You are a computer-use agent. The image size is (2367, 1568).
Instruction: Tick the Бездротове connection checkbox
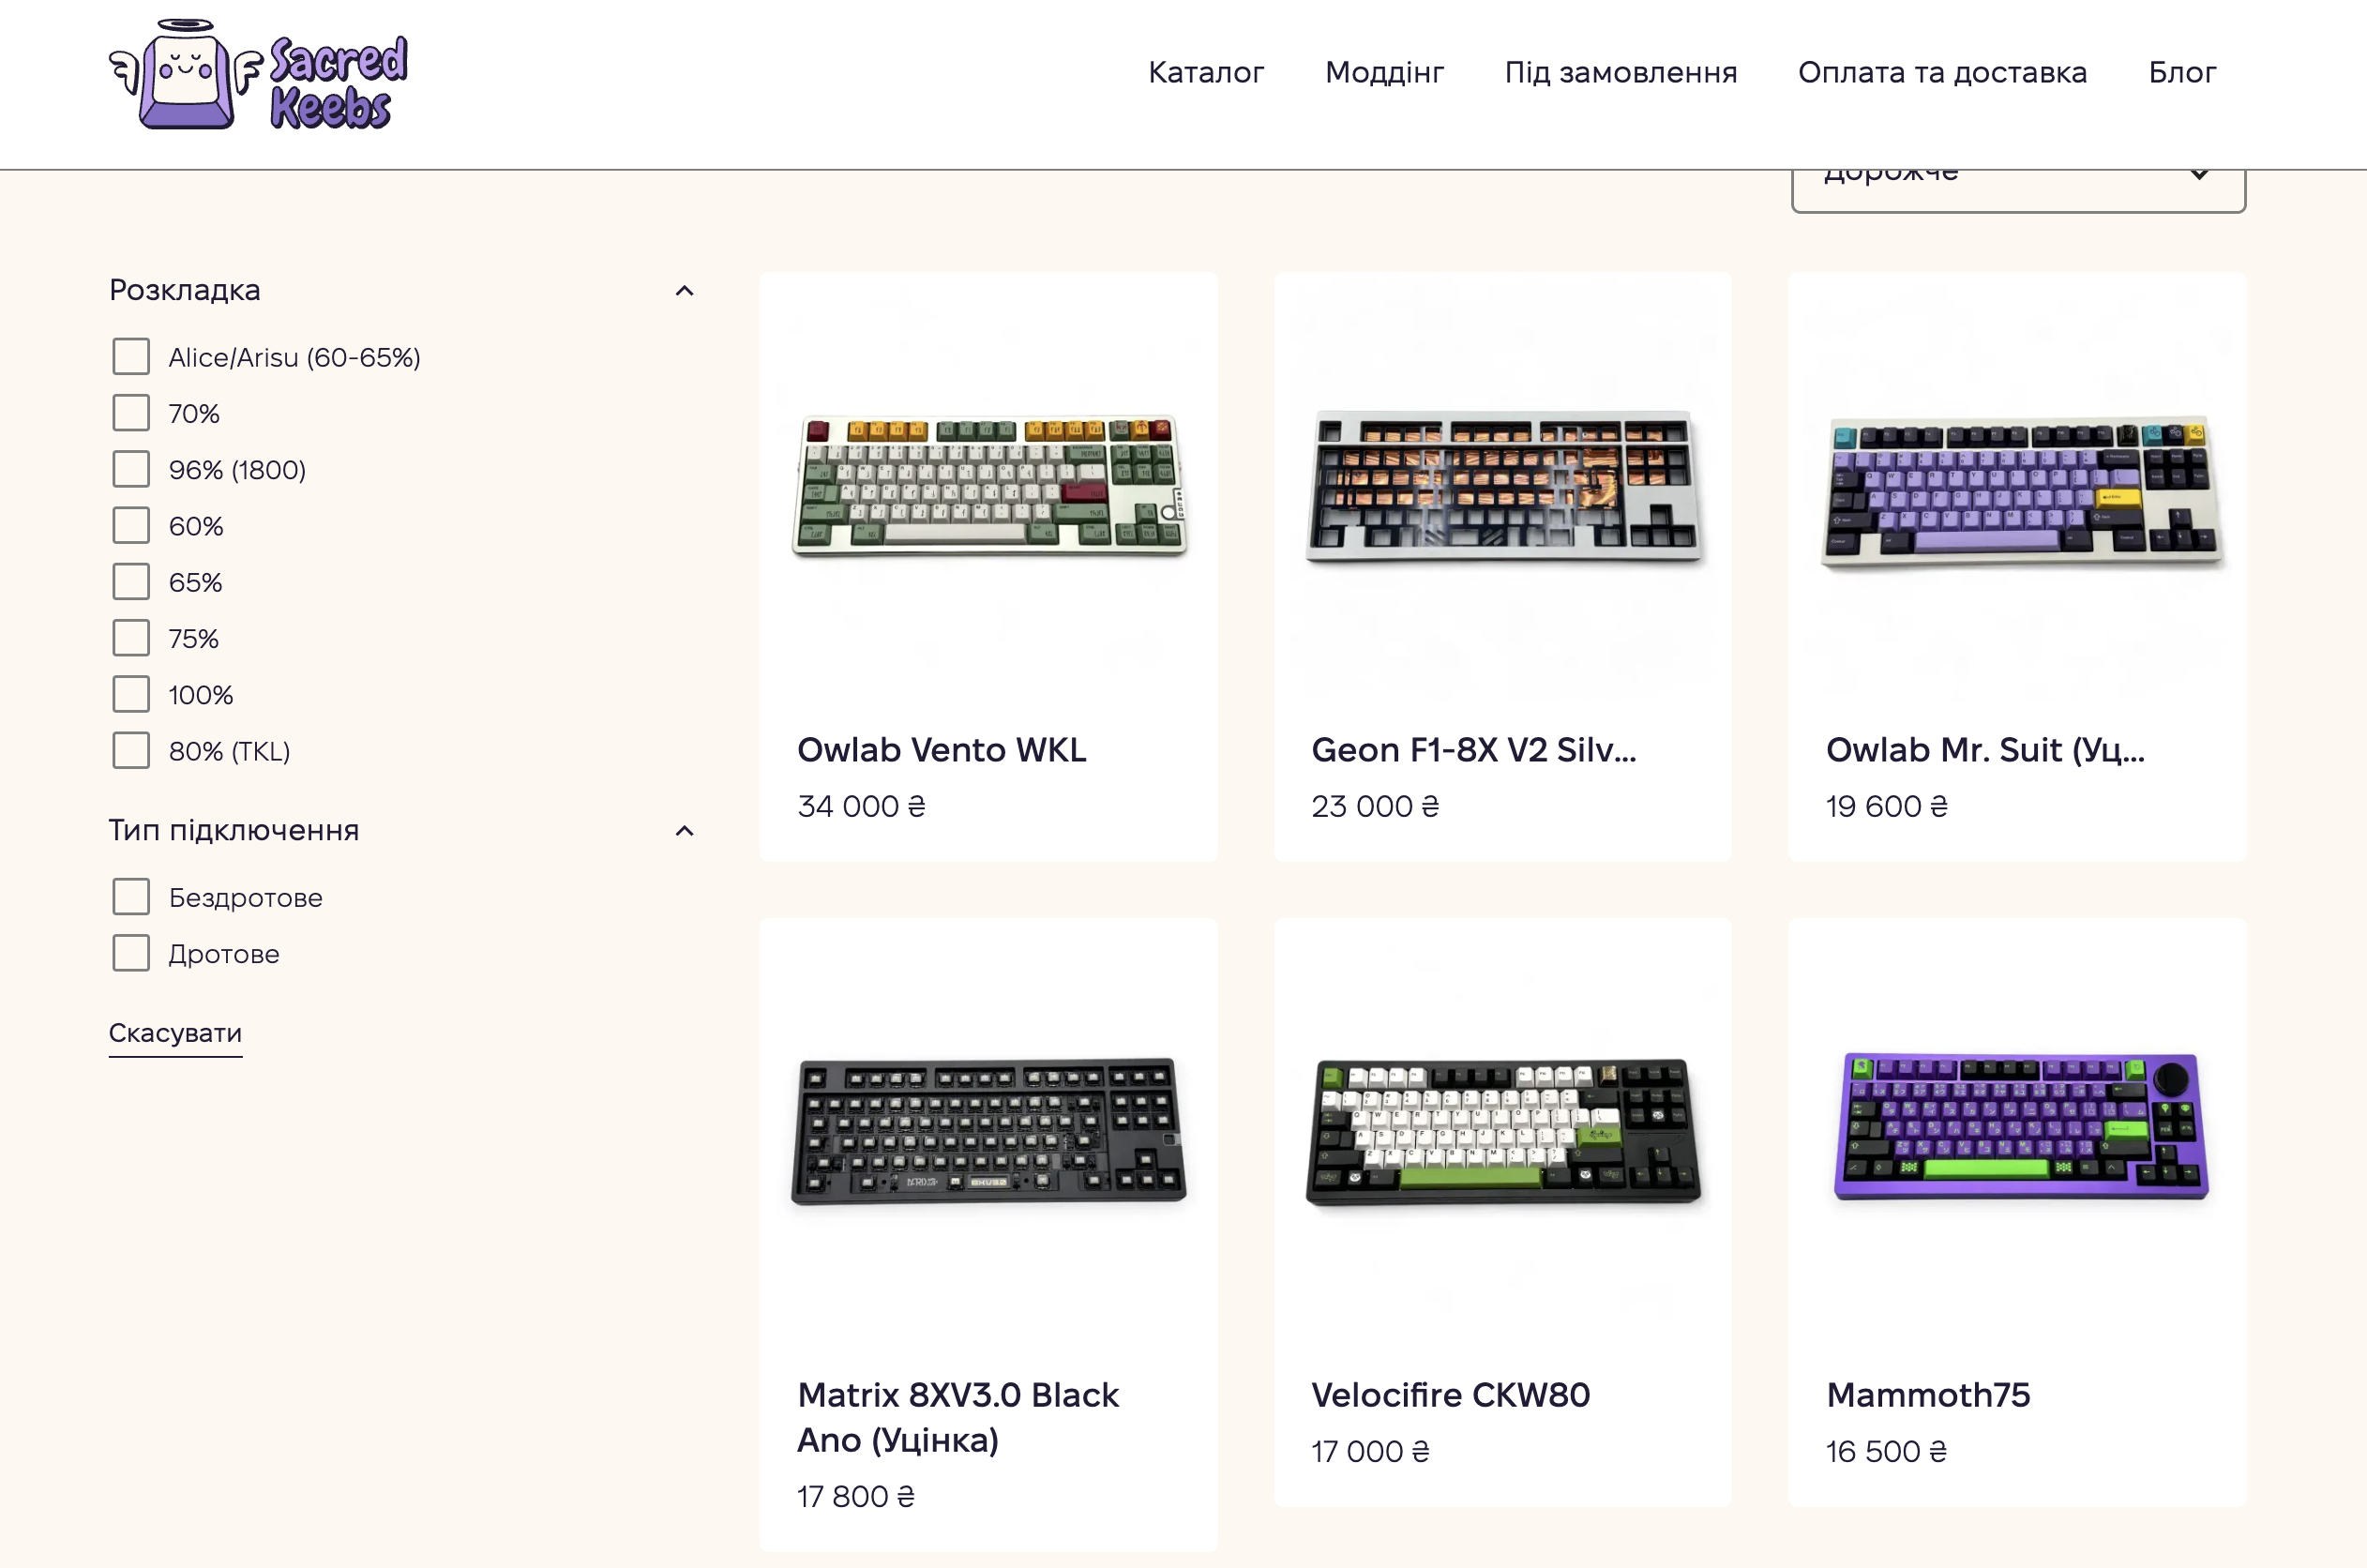[x=131, y=897]
